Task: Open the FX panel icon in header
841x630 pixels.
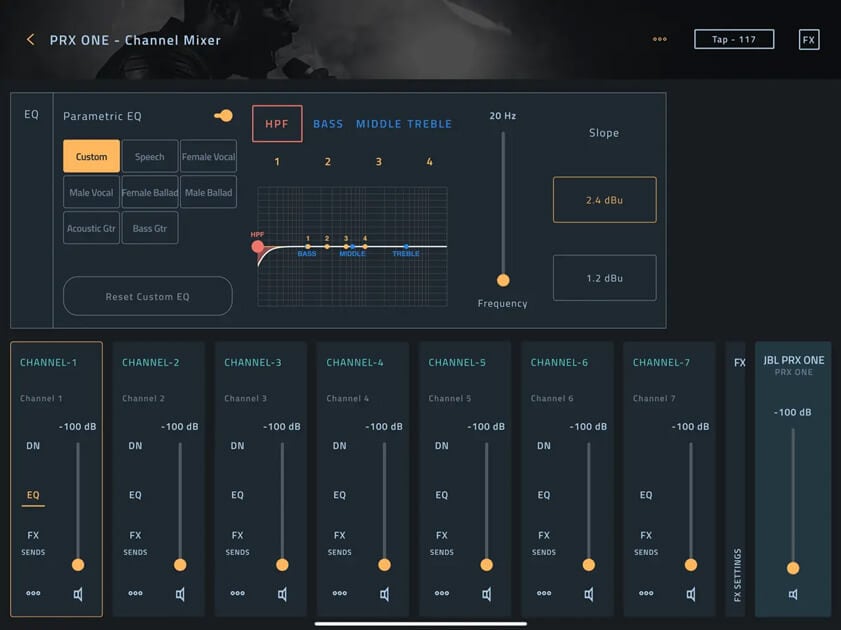Action: click(809, 40)
